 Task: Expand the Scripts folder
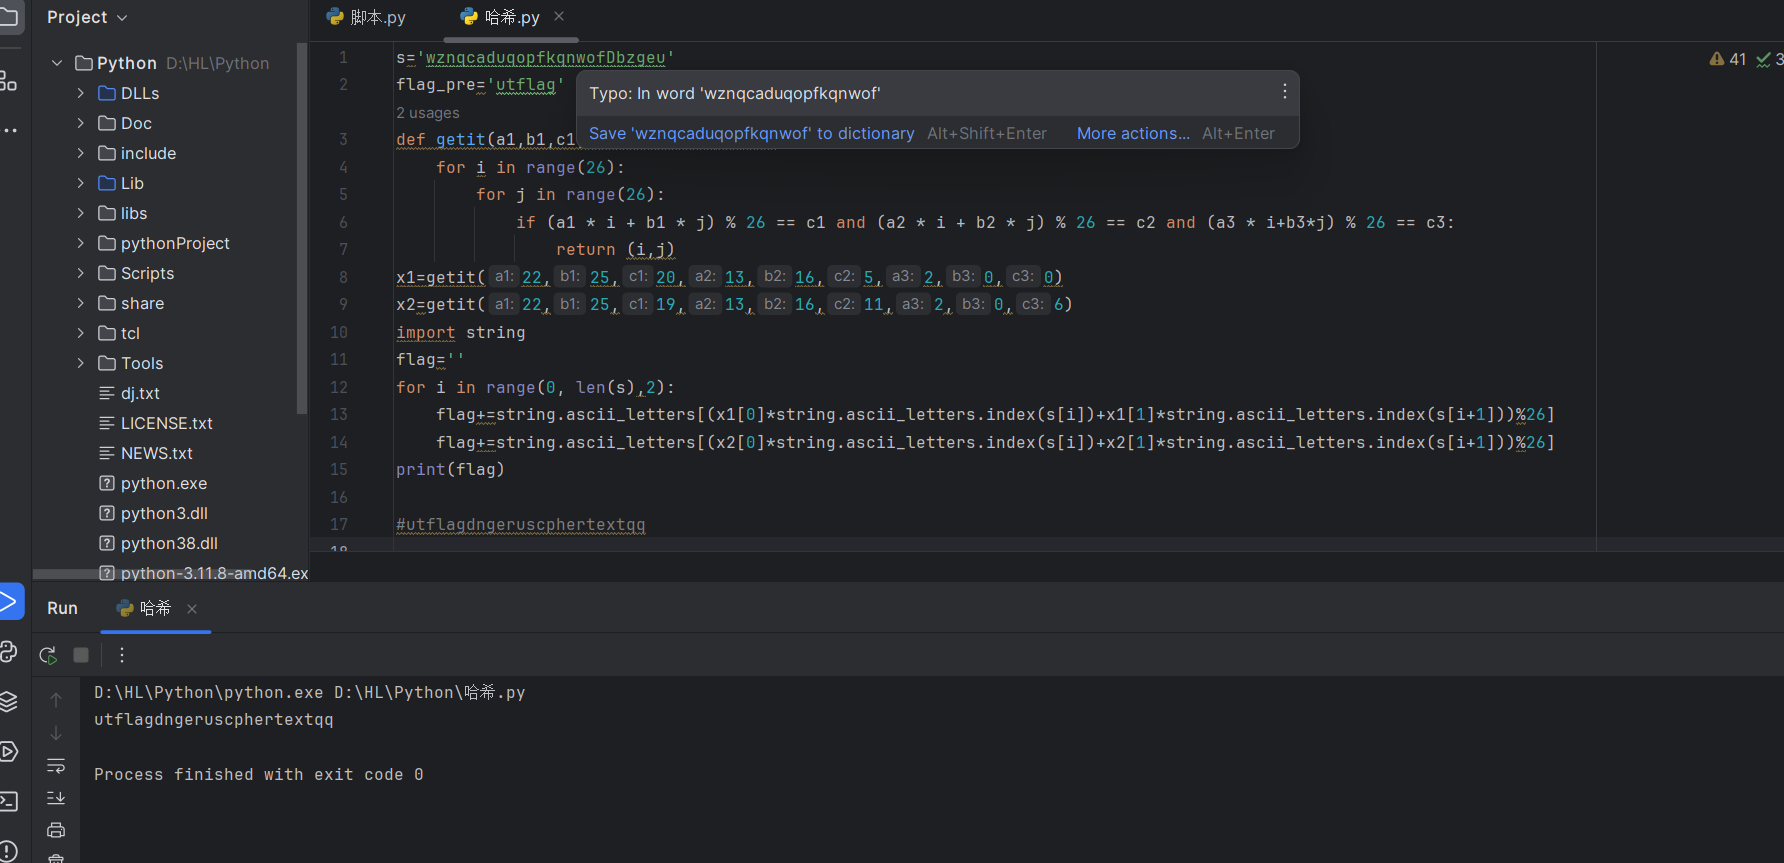point(81,273)
